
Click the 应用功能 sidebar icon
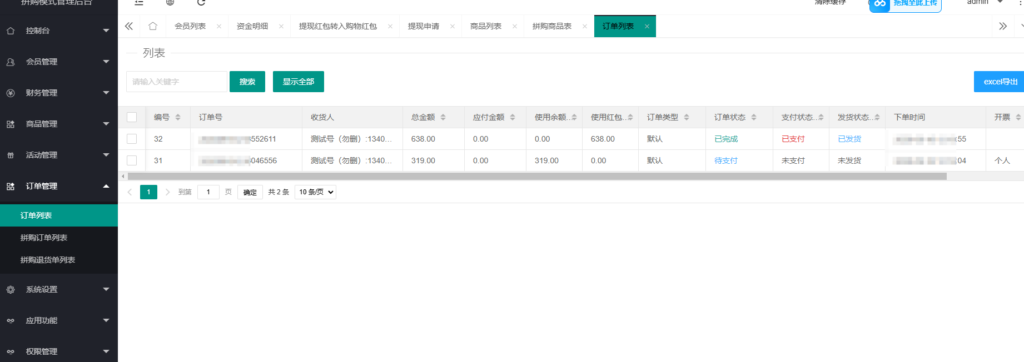coord(10,321)
